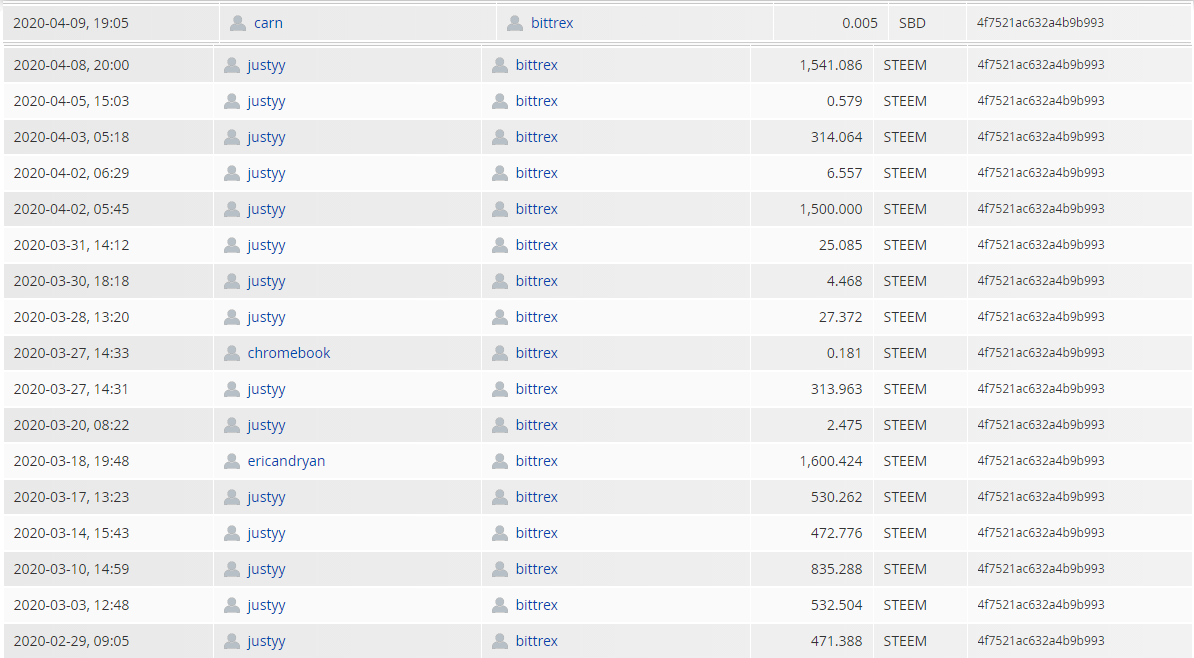Click bittrex avatar icon in the SBD row
The image size is (1194, 658).
pos(515,23)
